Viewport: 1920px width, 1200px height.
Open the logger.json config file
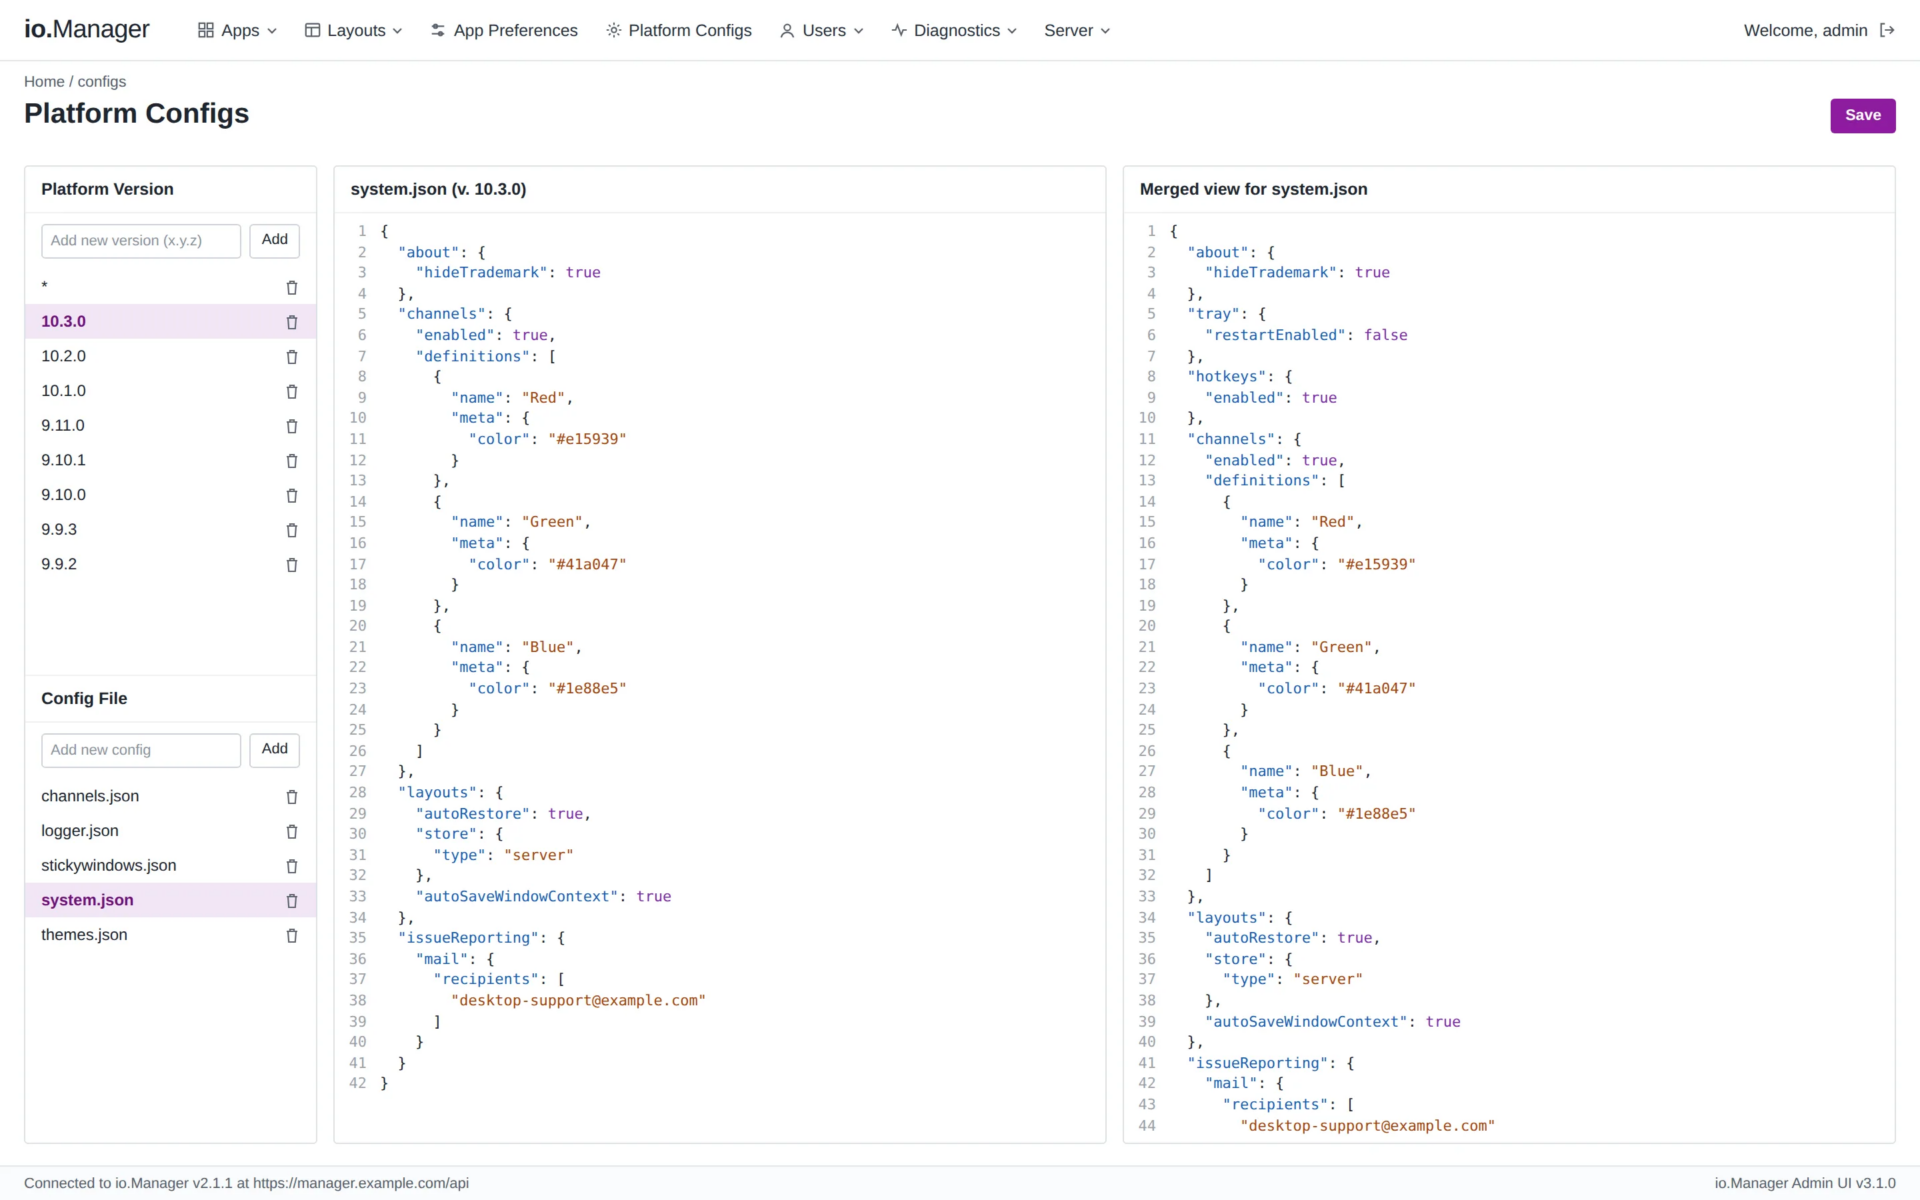(x=171, y=831)
